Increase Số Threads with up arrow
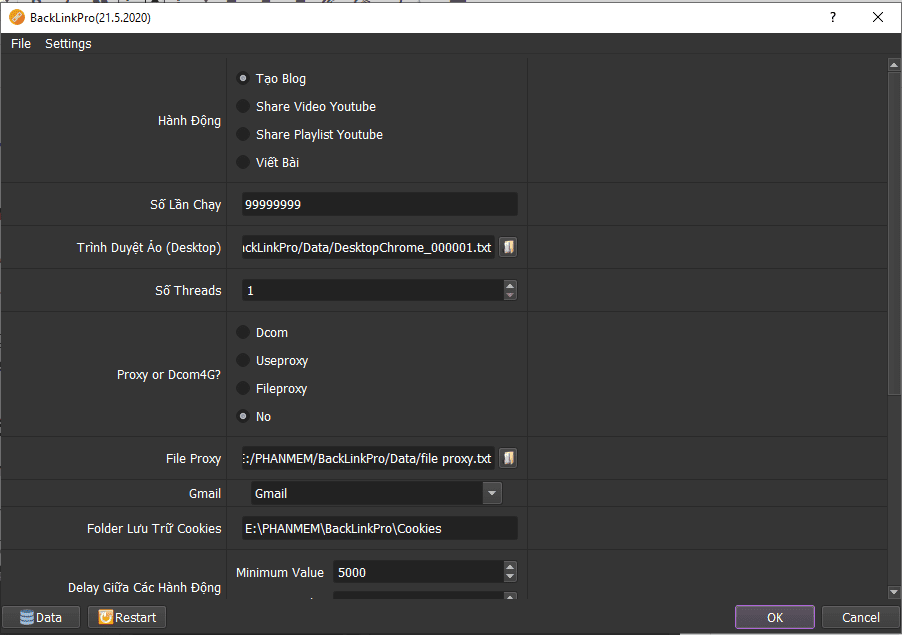902x635 pixels. tap(510, 285)
